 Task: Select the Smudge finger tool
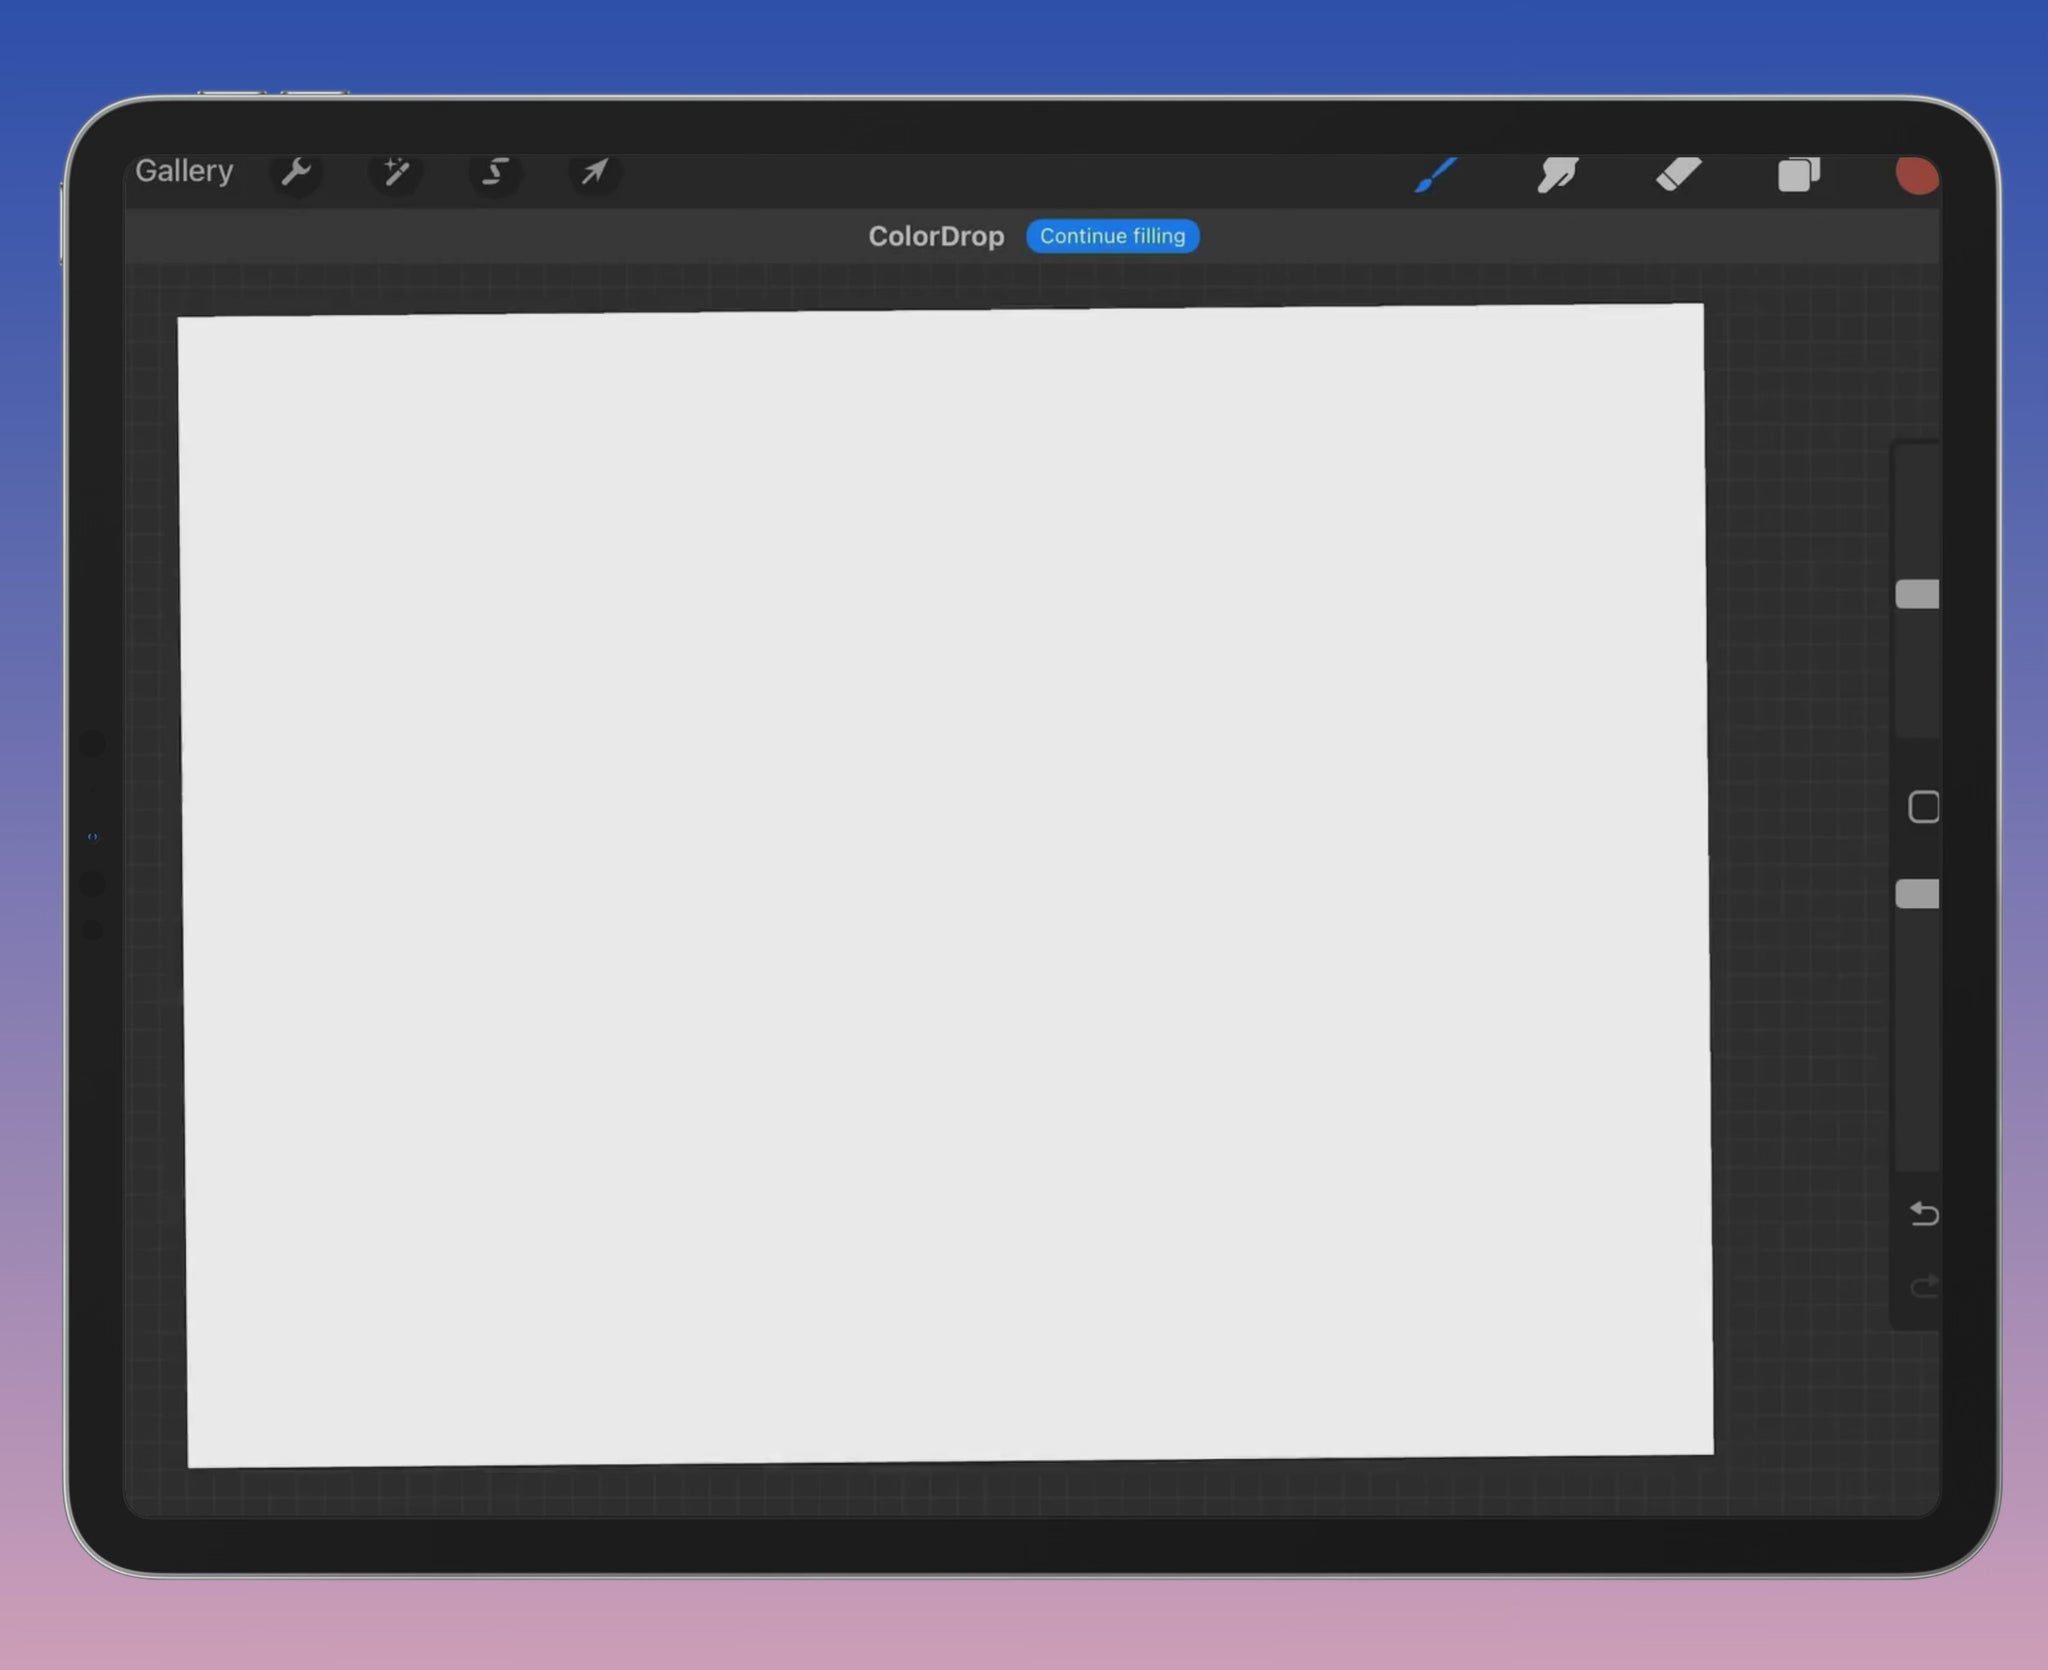click(1557, 175)
